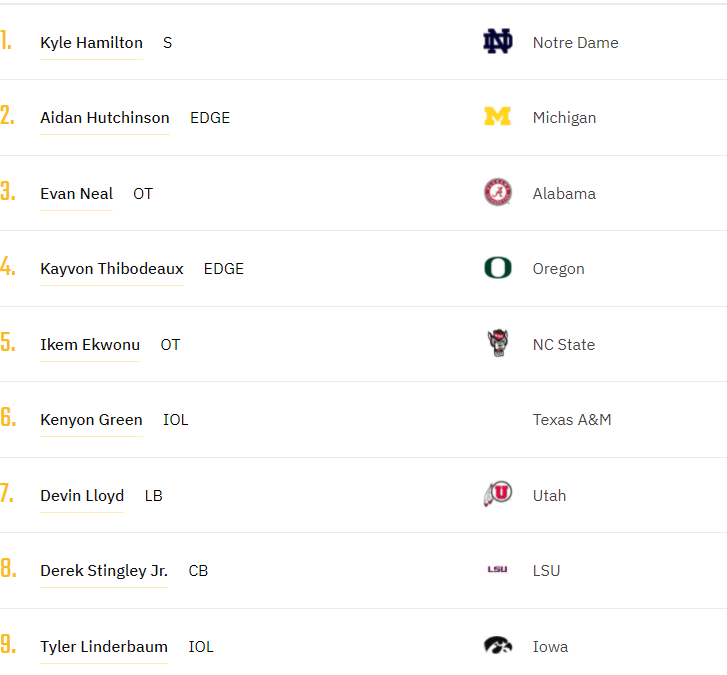
Task: Click the Utah Utes logo
Action: [x=497, y=495]
